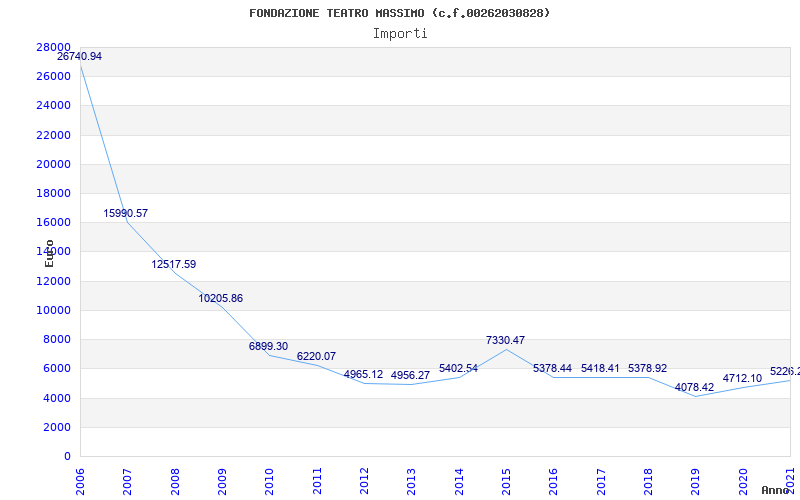
Task: Click the 22000 y-axis tick label
Action: [x=53, y=135]
